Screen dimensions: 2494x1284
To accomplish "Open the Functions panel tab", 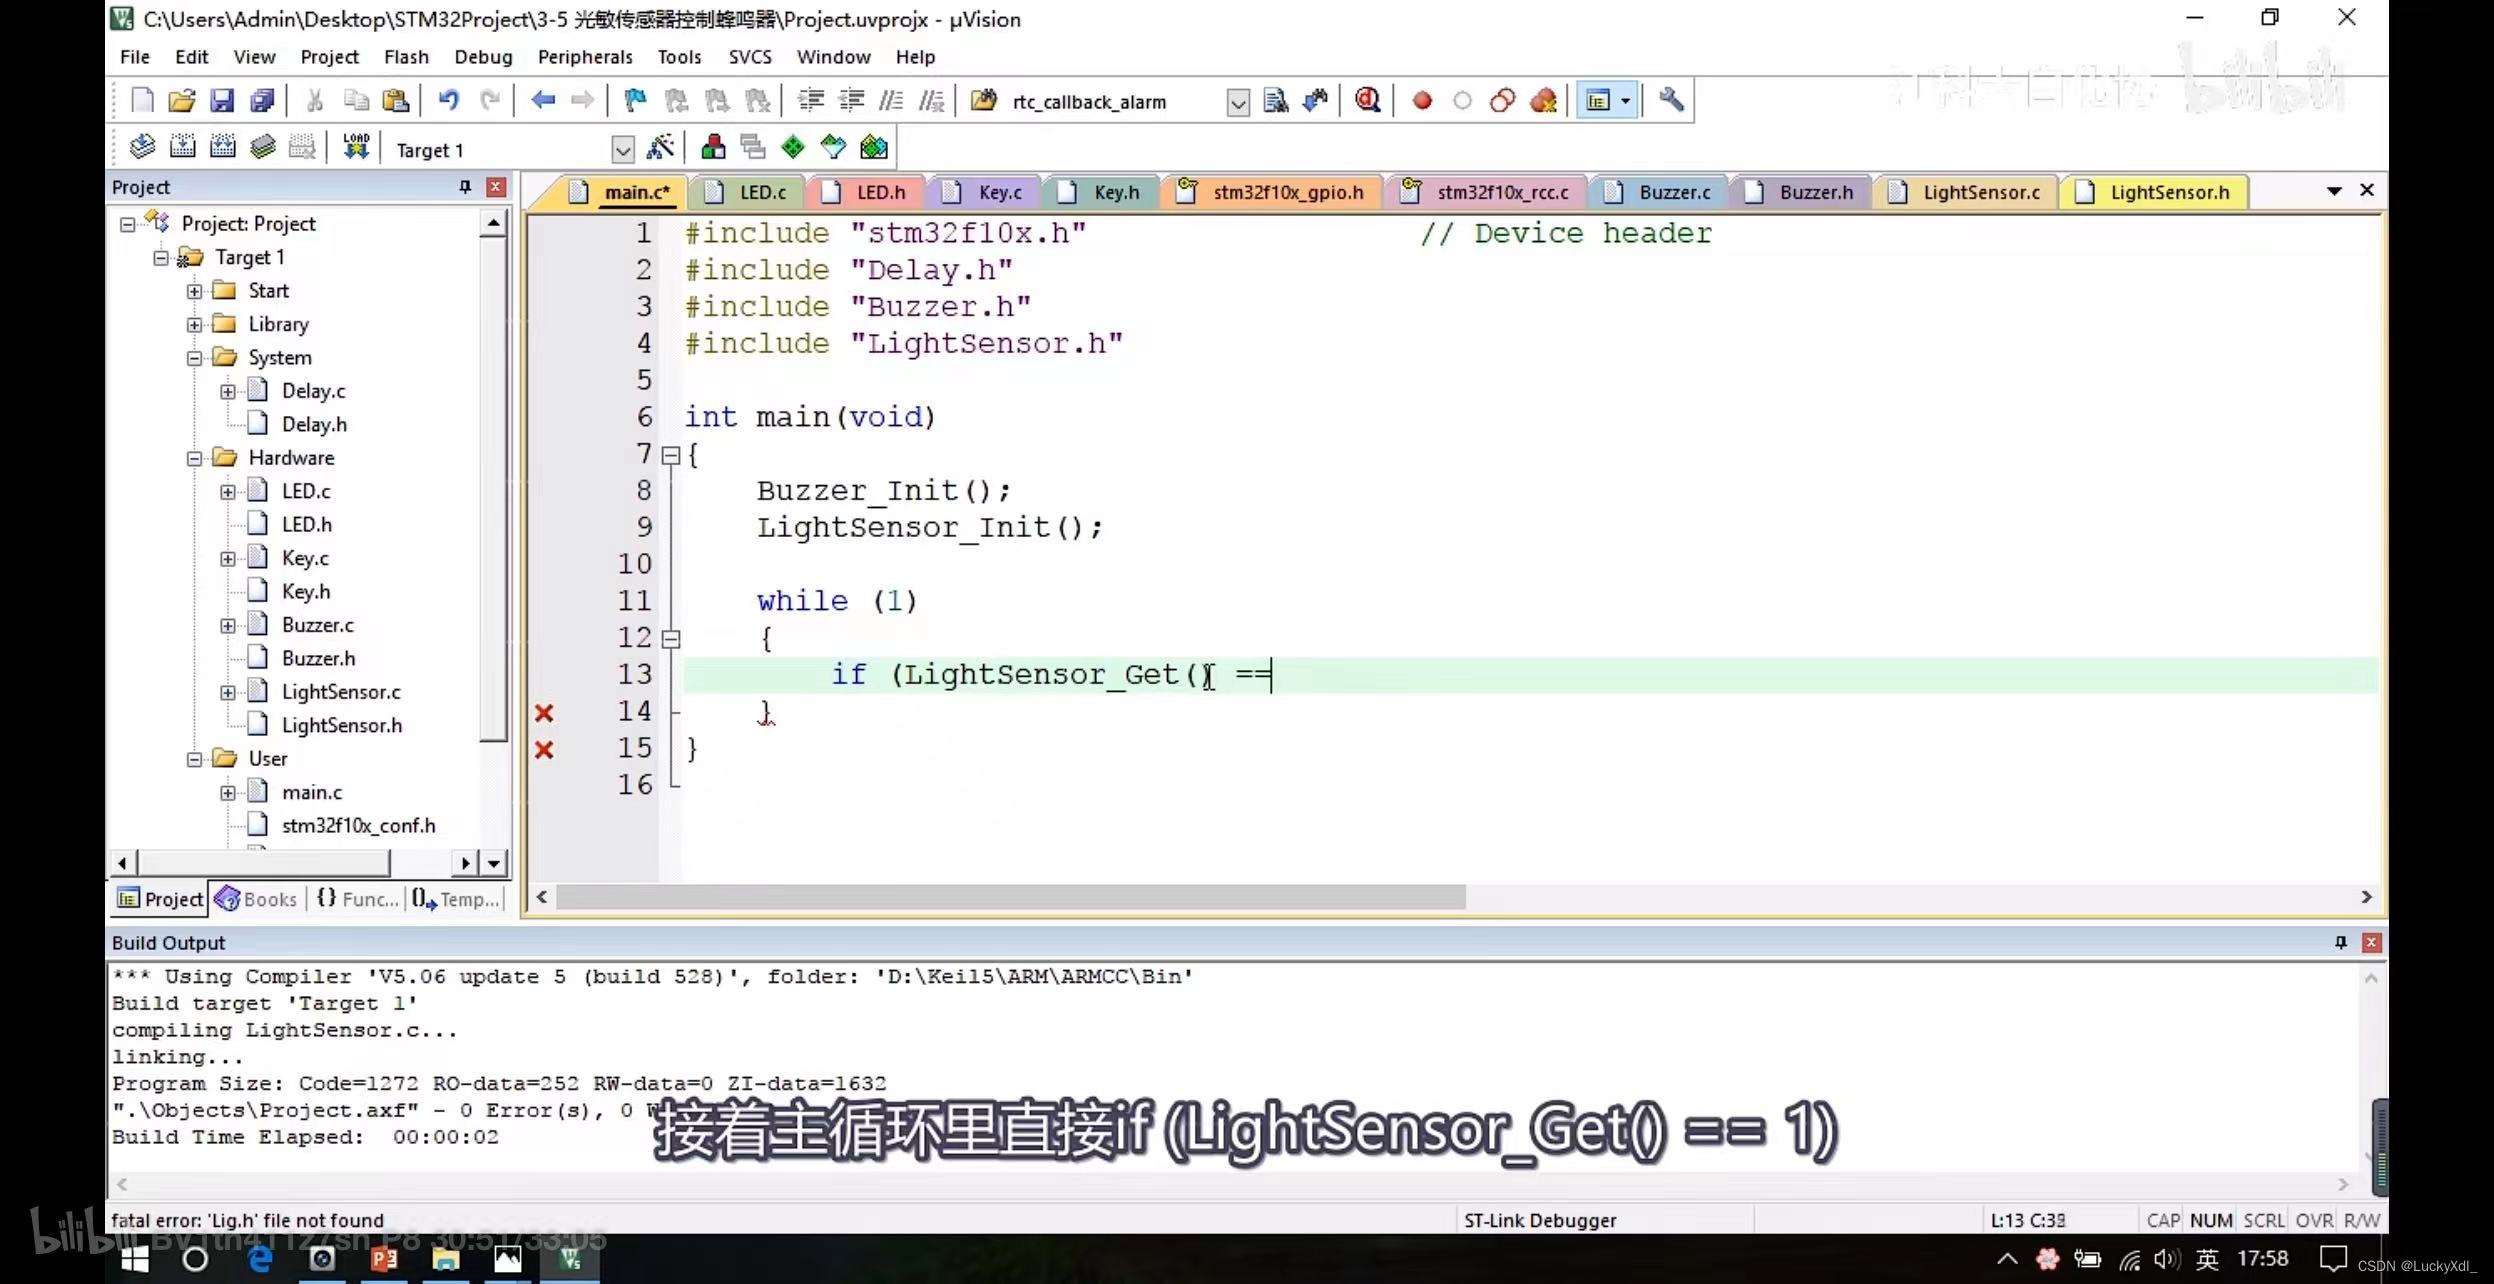I will point(357,899).
